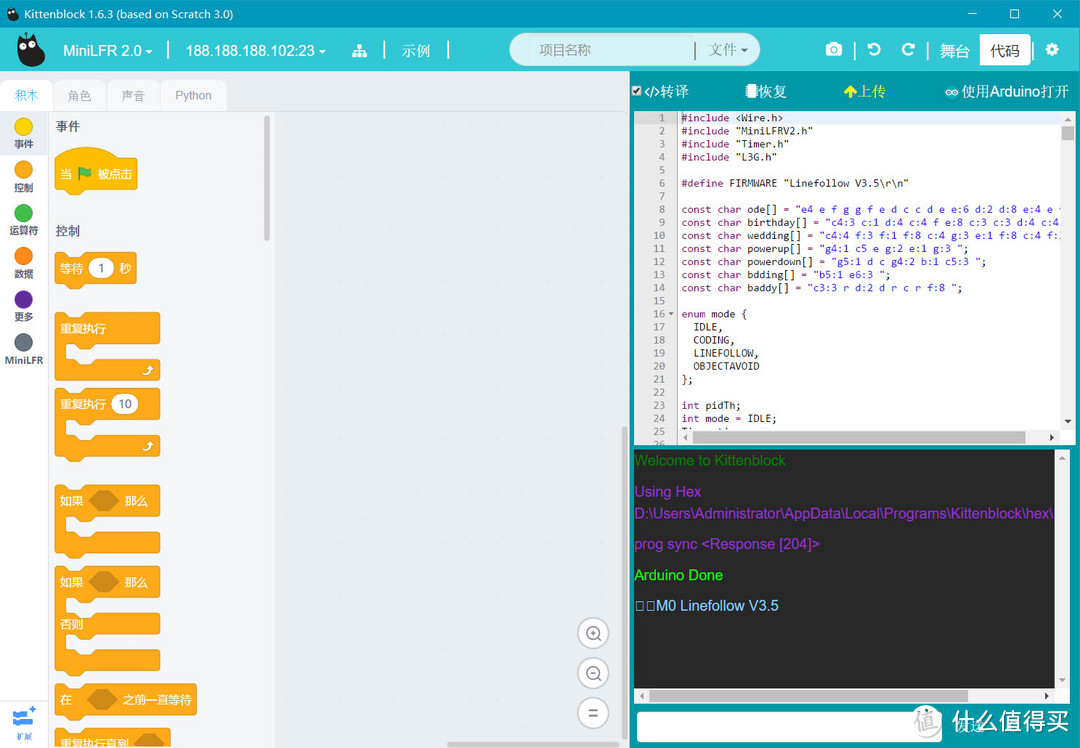Screen dimensions: 1080x748
Task: Click the value 10 in repeat block
Action: click(x=125, y=404)
